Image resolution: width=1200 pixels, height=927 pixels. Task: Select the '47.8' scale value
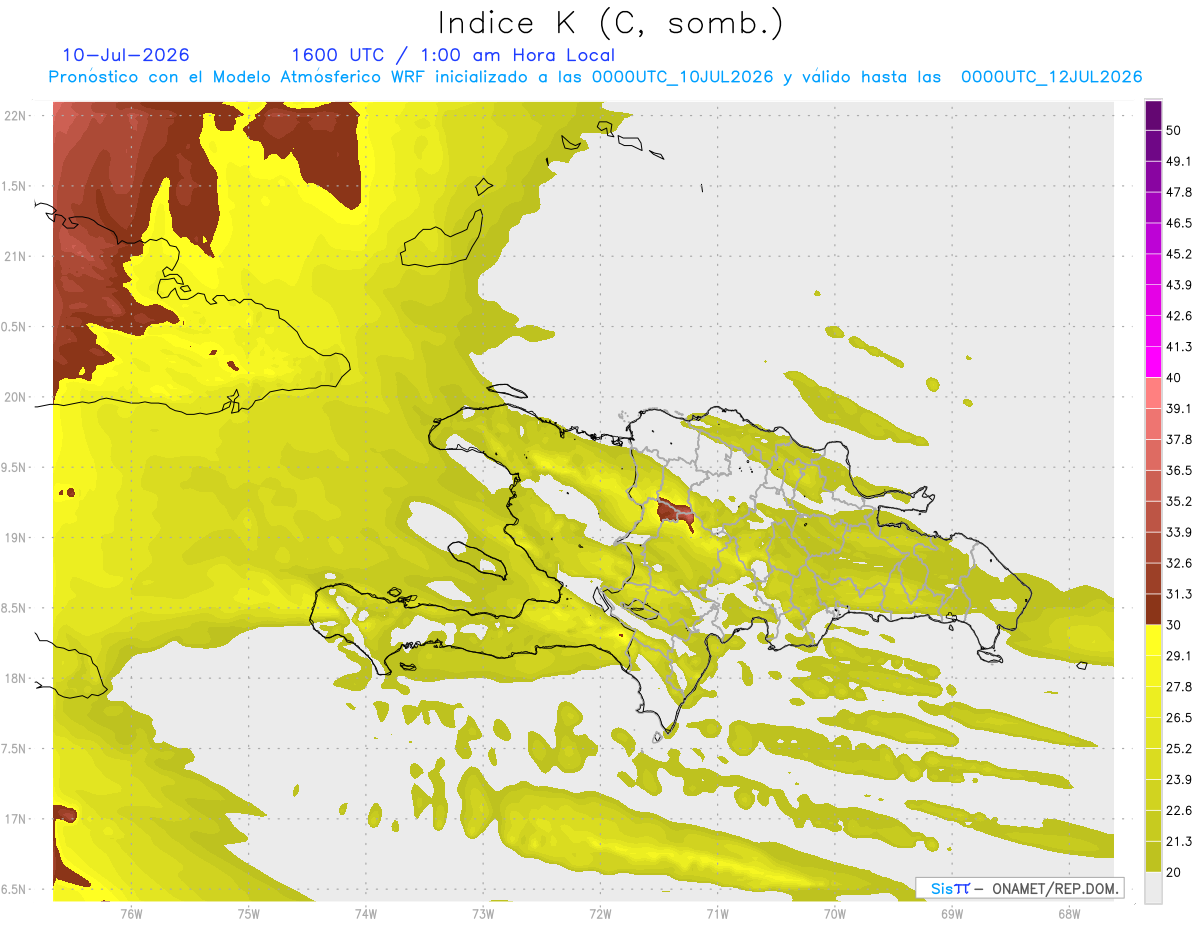(x=1179, y=192)
